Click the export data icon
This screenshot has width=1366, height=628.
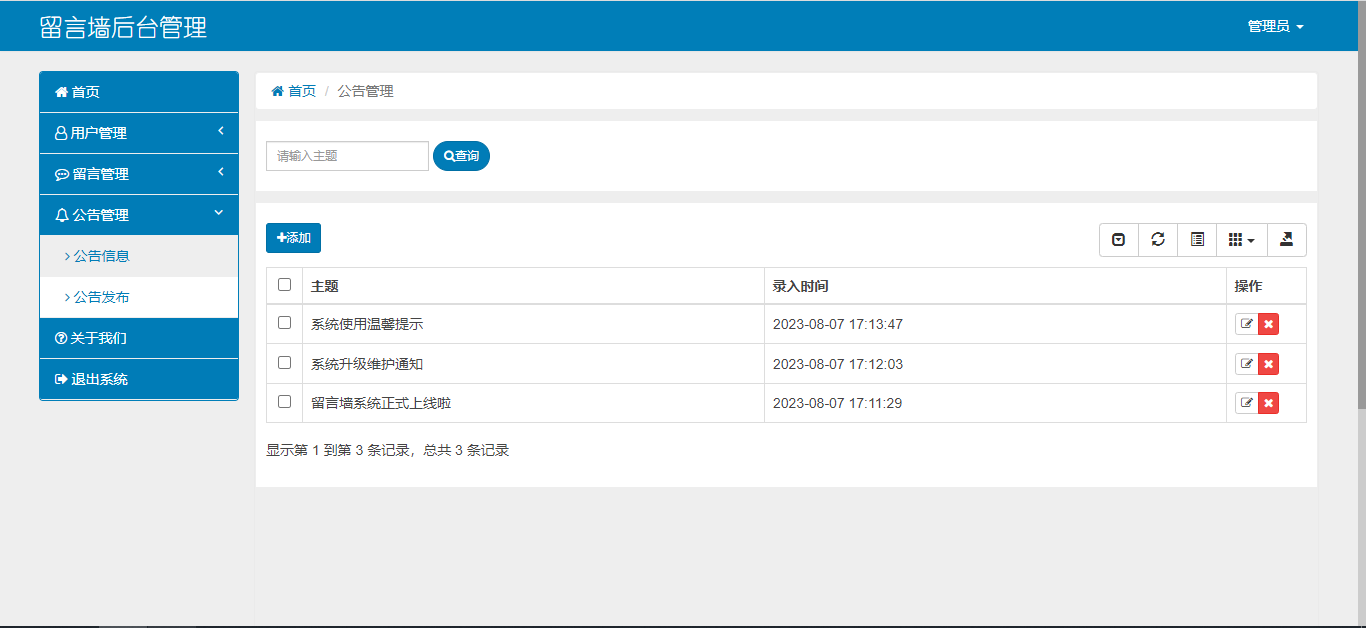click(1286, 240)
